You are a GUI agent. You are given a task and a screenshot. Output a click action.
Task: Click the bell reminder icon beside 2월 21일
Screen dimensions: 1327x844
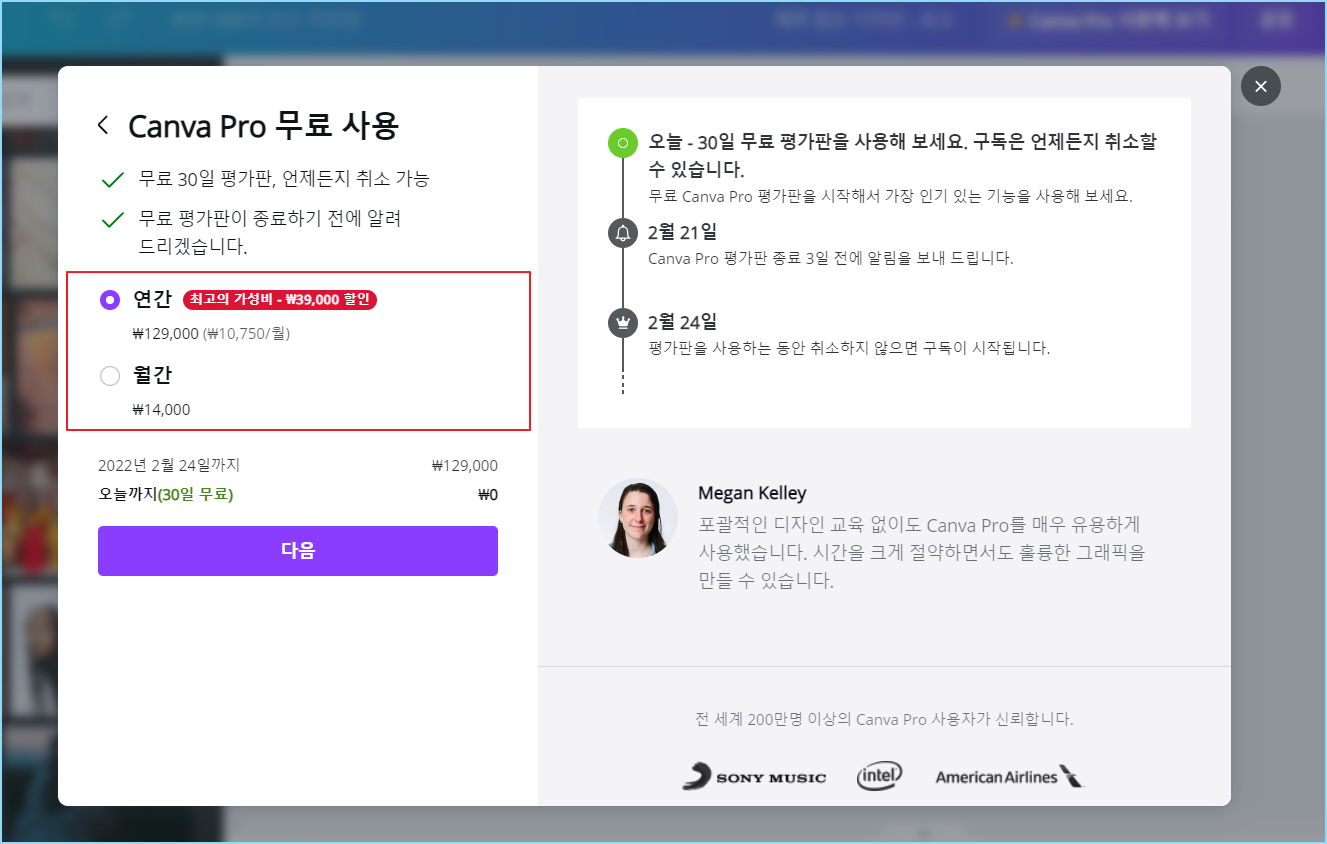[x=623, y=233]
